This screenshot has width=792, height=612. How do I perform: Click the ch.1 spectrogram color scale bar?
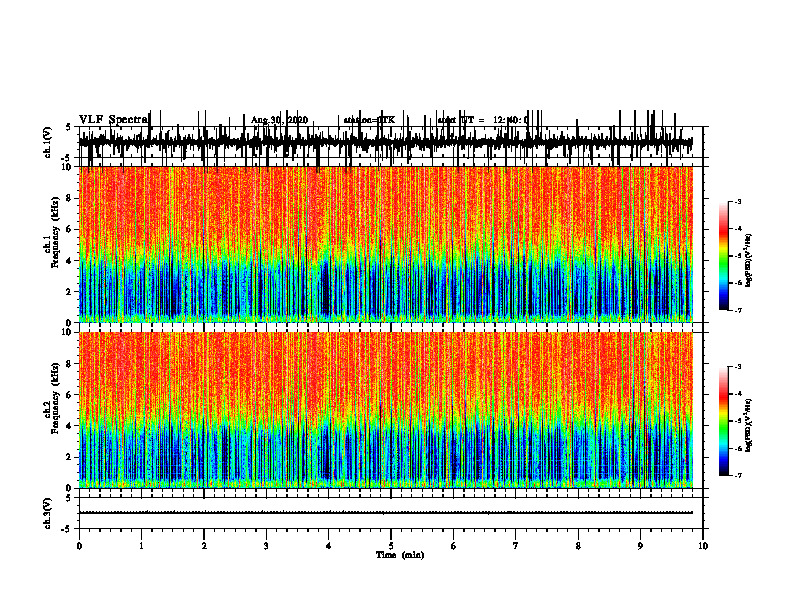click(723, 255)
